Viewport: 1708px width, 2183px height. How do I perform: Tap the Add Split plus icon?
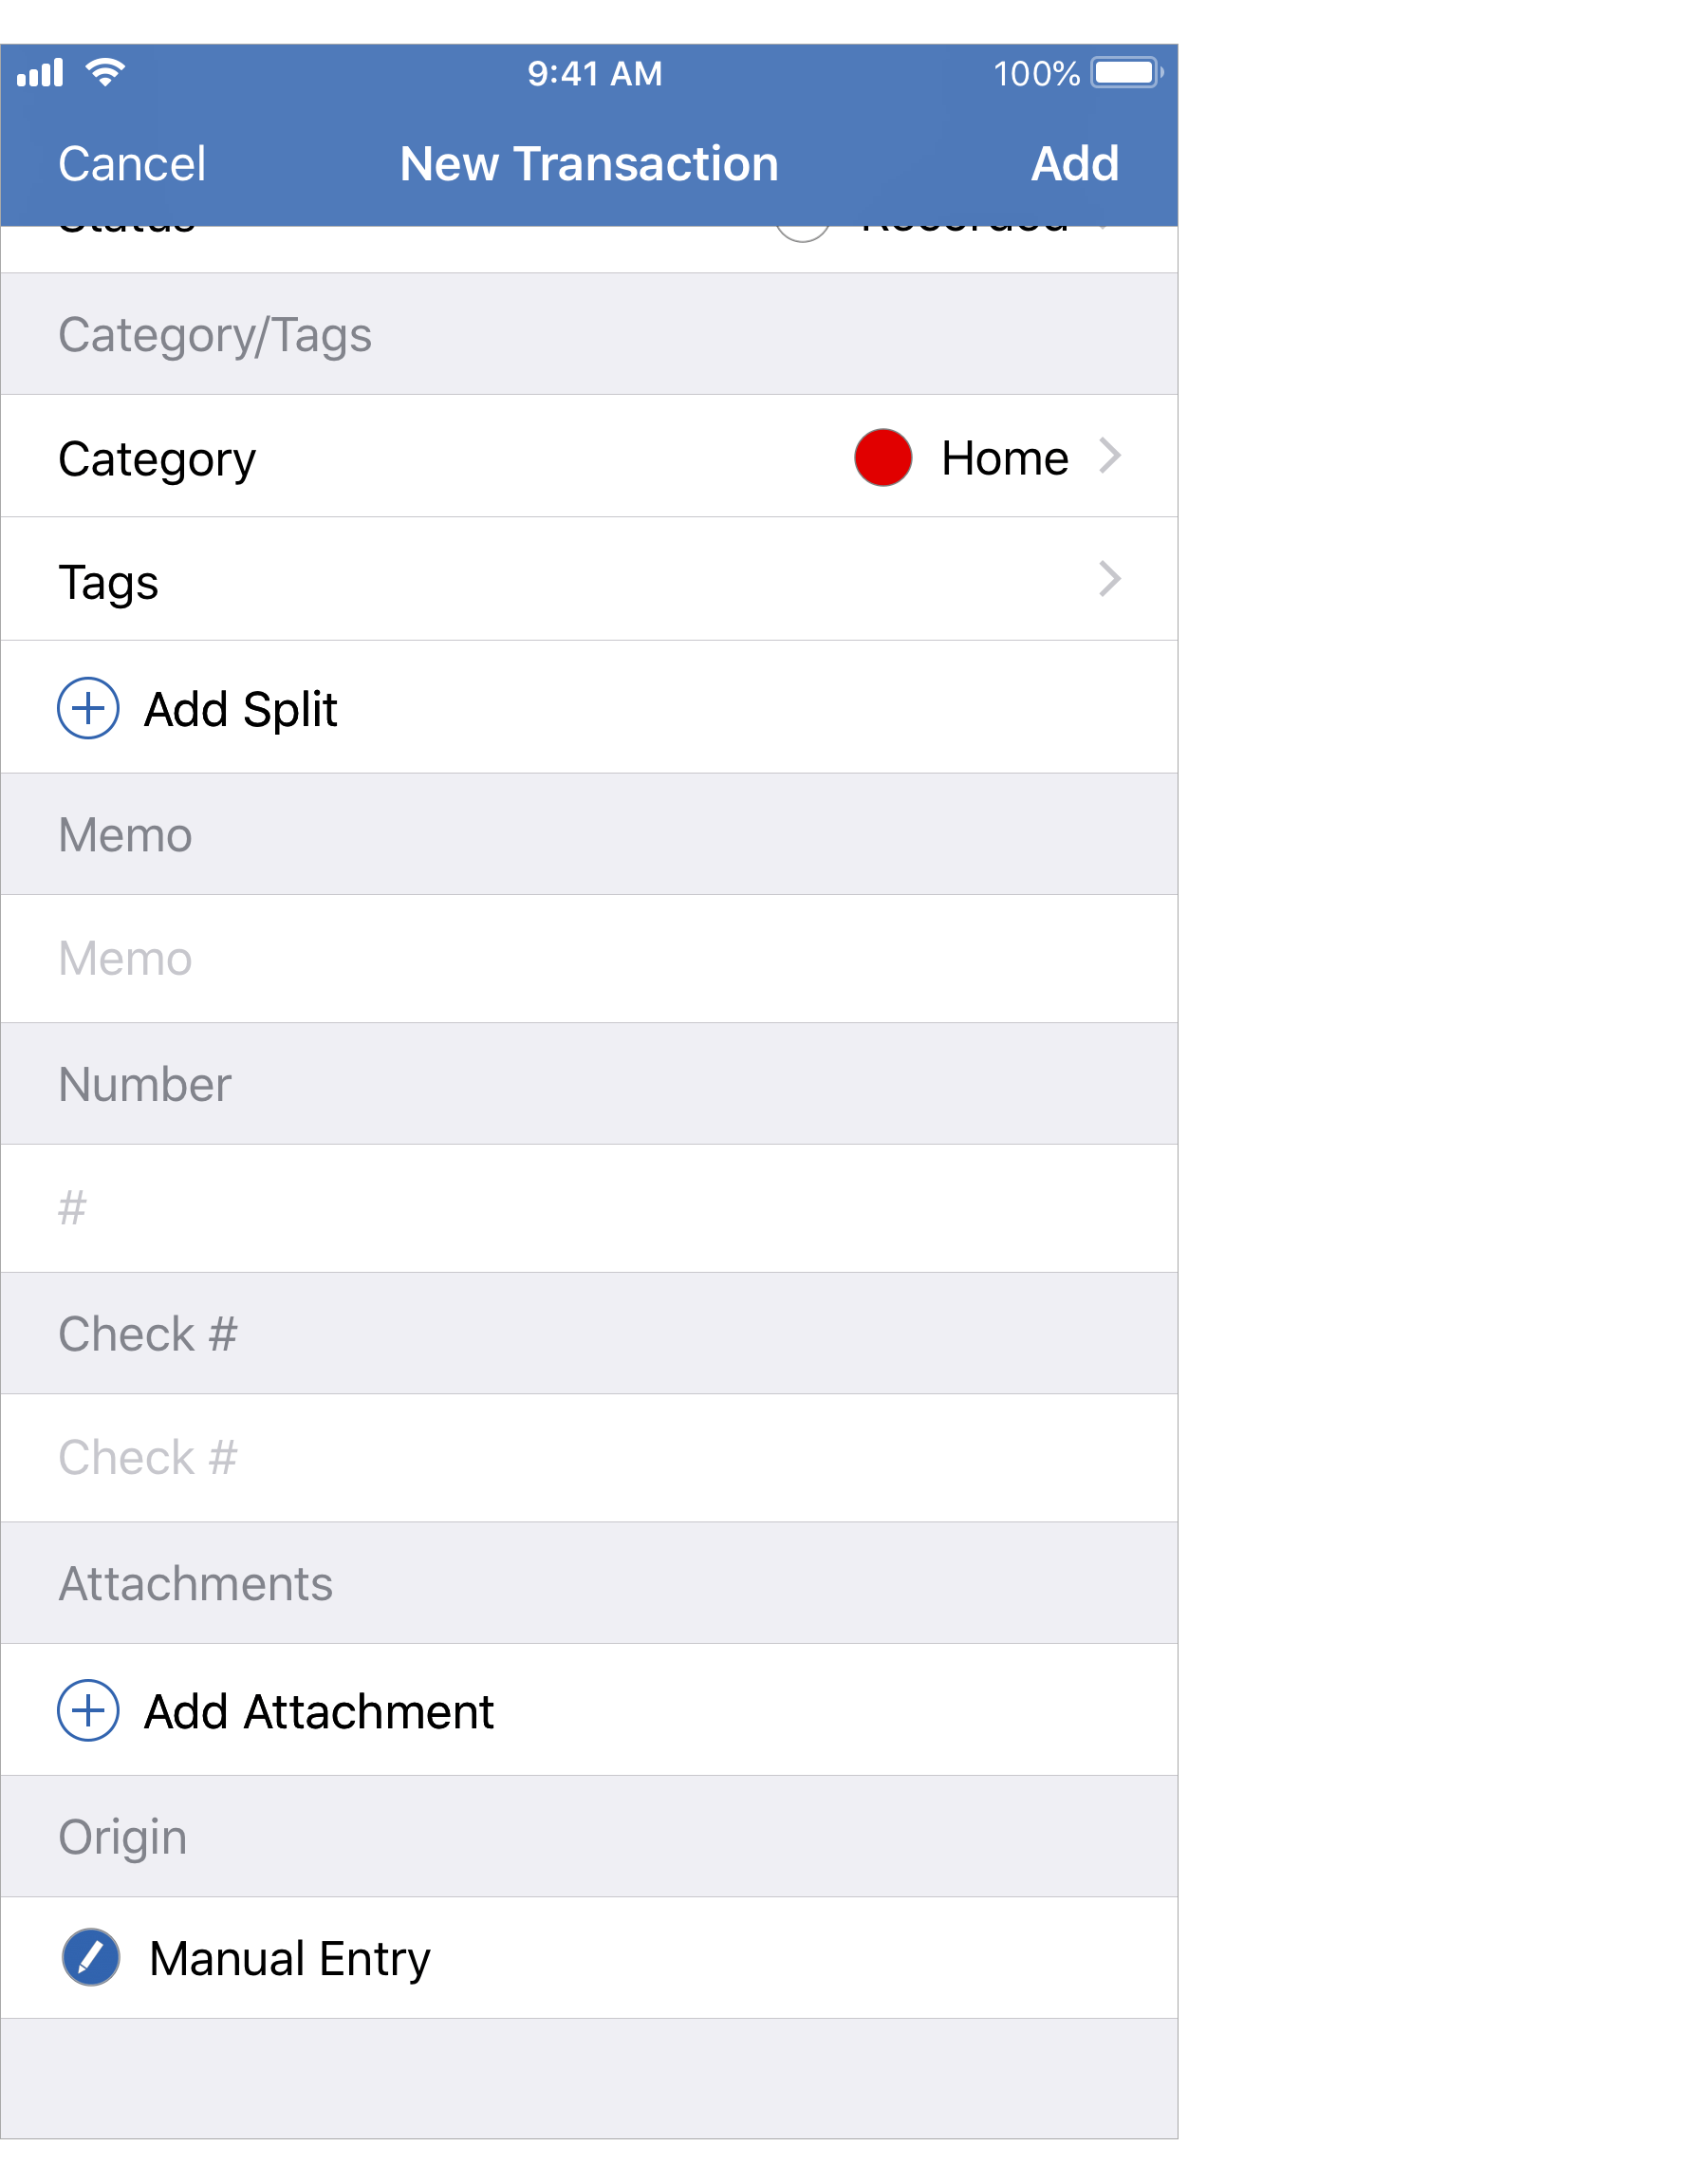pos(89,710)
